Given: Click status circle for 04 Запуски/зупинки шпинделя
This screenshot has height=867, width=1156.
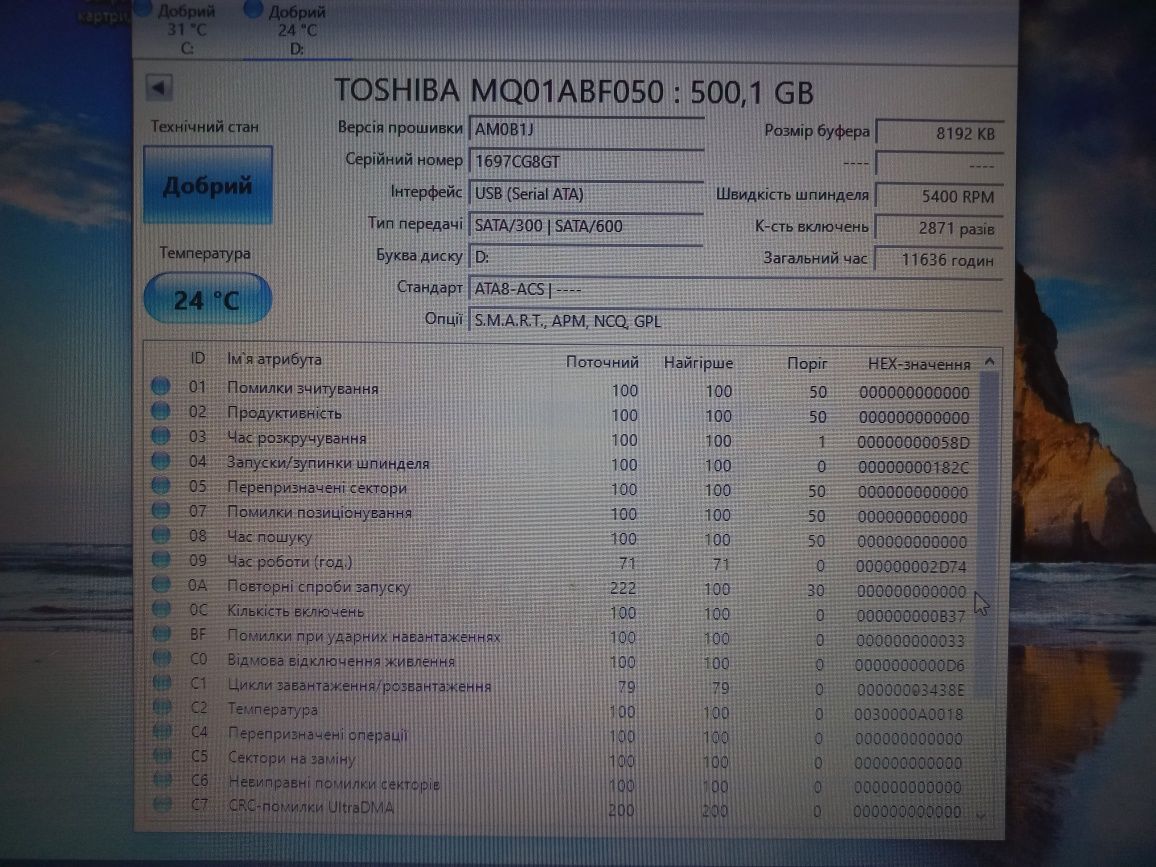Looking at the screenshot, I should coord(161,461).
